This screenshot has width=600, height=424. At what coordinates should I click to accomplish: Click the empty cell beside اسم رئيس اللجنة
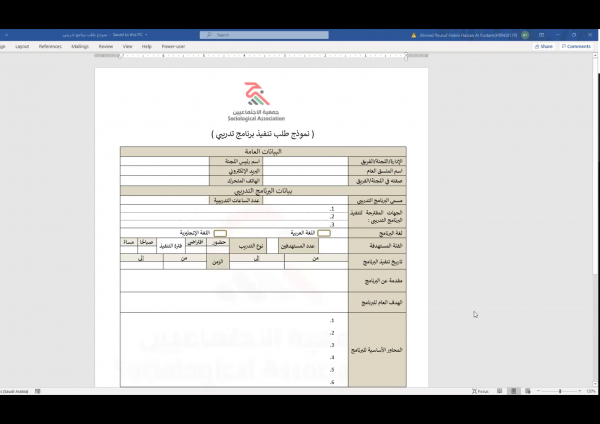click(x=165, y=161)
